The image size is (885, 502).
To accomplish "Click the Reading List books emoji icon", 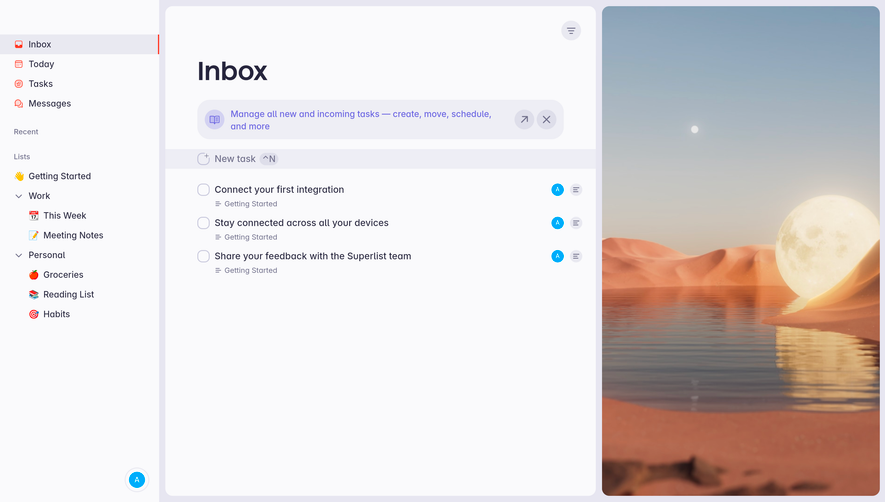I will coord(34,295).
